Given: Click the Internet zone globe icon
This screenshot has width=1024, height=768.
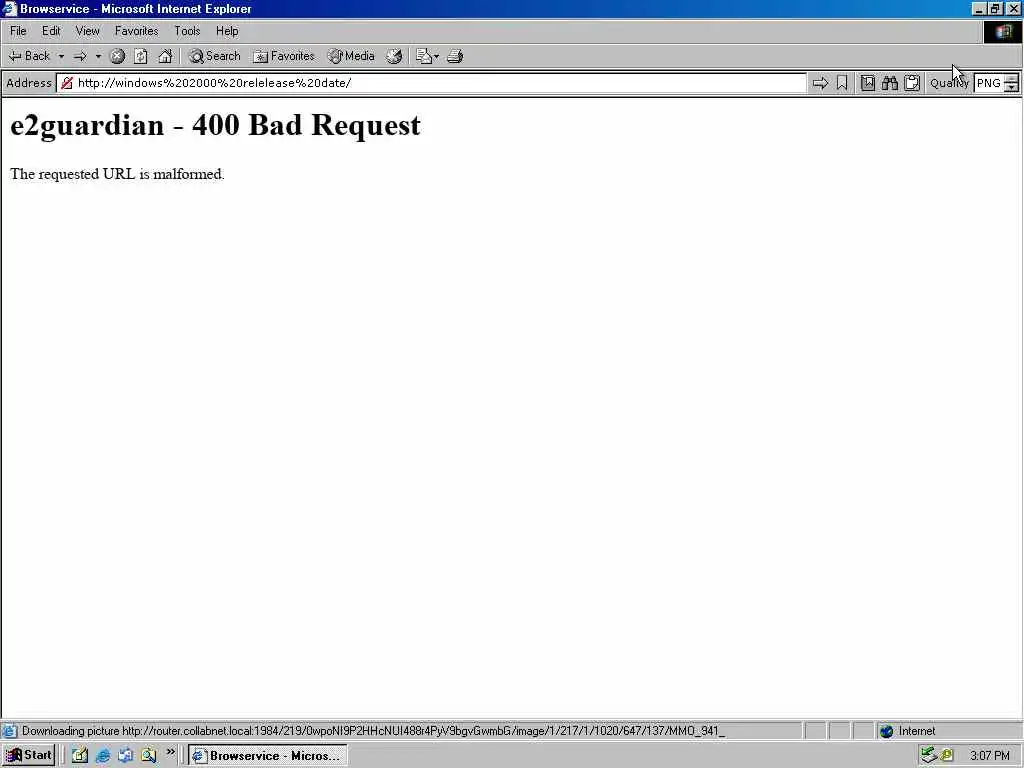Looking at the screenshot, I should [x=886, y=731].
